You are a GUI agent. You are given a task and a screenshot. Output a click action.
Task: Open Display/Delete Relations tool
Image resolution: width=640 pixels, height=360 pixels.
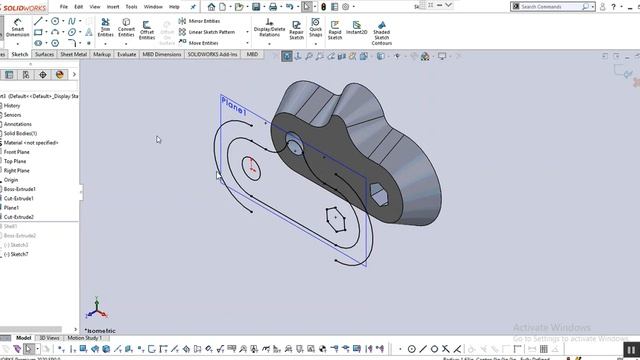(269, 27)
